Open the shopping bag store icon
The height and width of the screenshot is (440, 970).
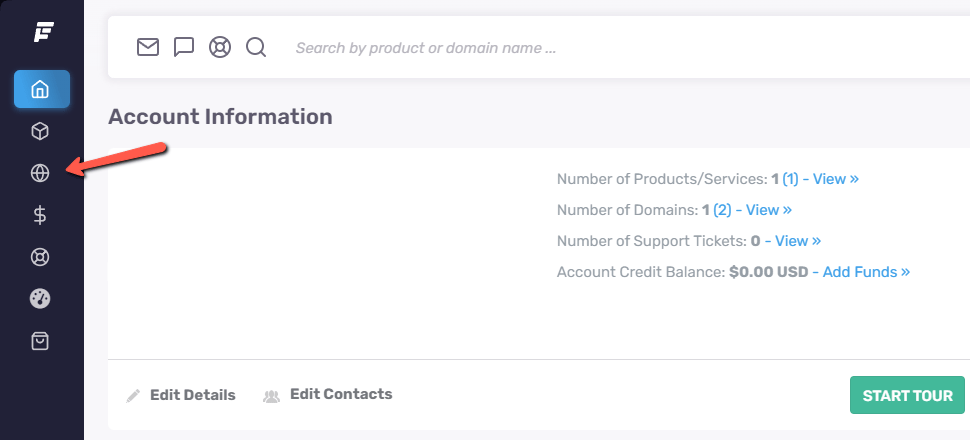coord(40,341)
